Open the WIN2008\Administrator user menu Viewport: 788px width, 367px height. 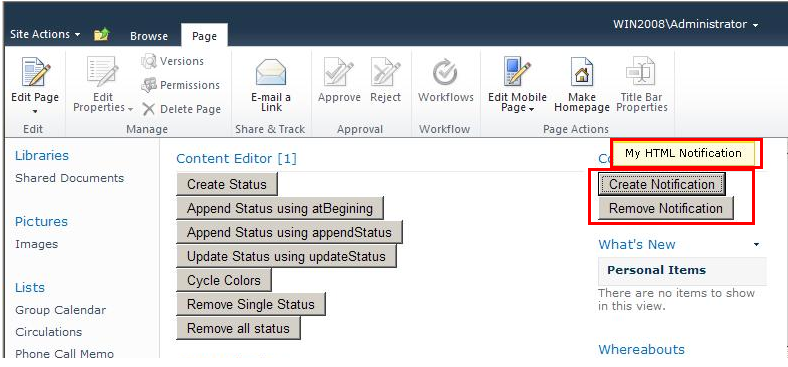tap(685, 25)
